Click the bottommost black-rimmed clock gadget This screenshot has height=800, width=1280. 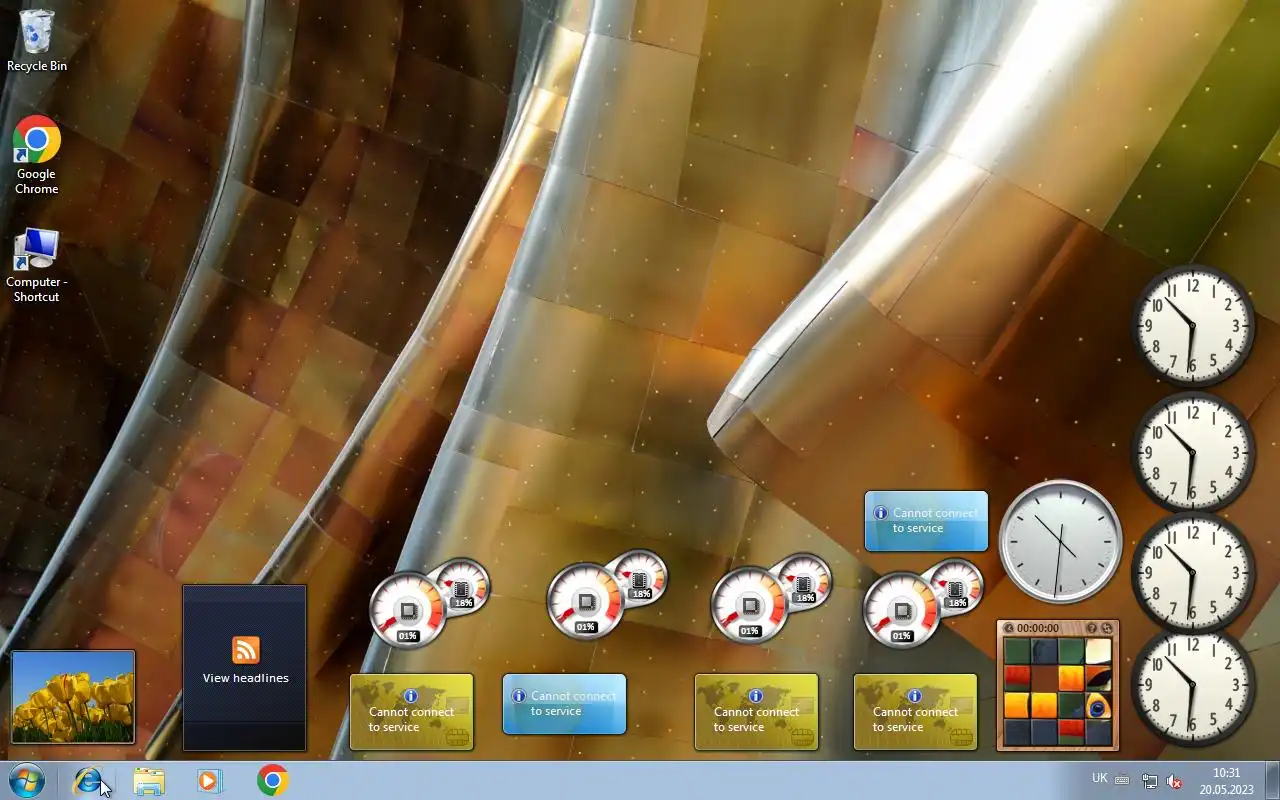[1193, 686]
